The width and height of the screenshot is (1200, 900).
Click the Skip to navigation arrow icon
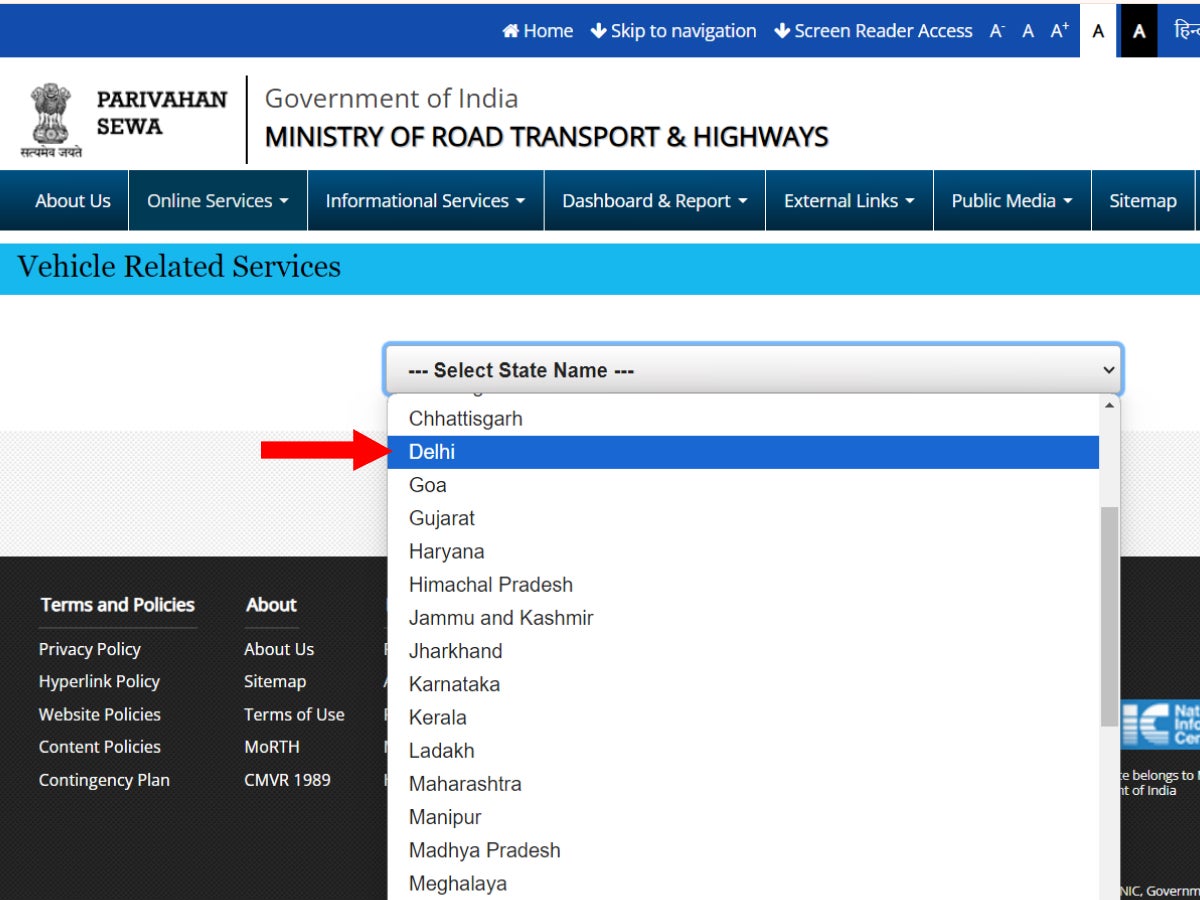598,30
